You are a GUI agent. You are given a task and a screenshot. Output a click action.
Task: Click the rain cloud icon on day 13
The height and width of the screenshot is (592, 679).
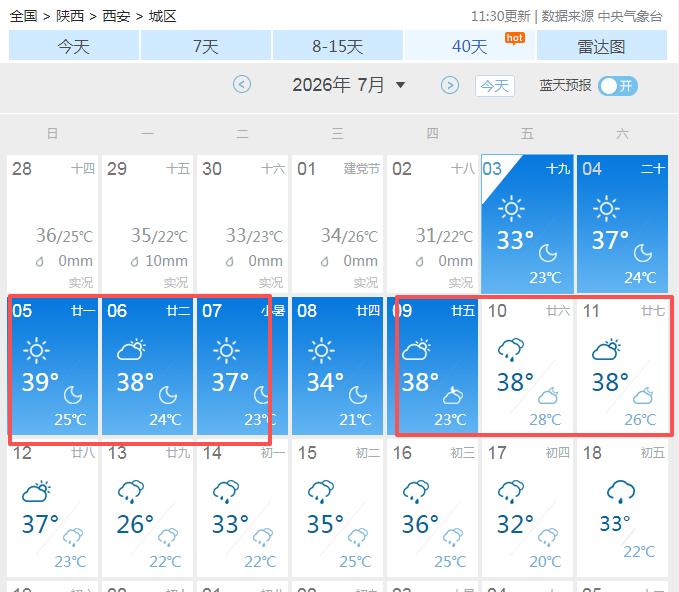tap(131, 492)
